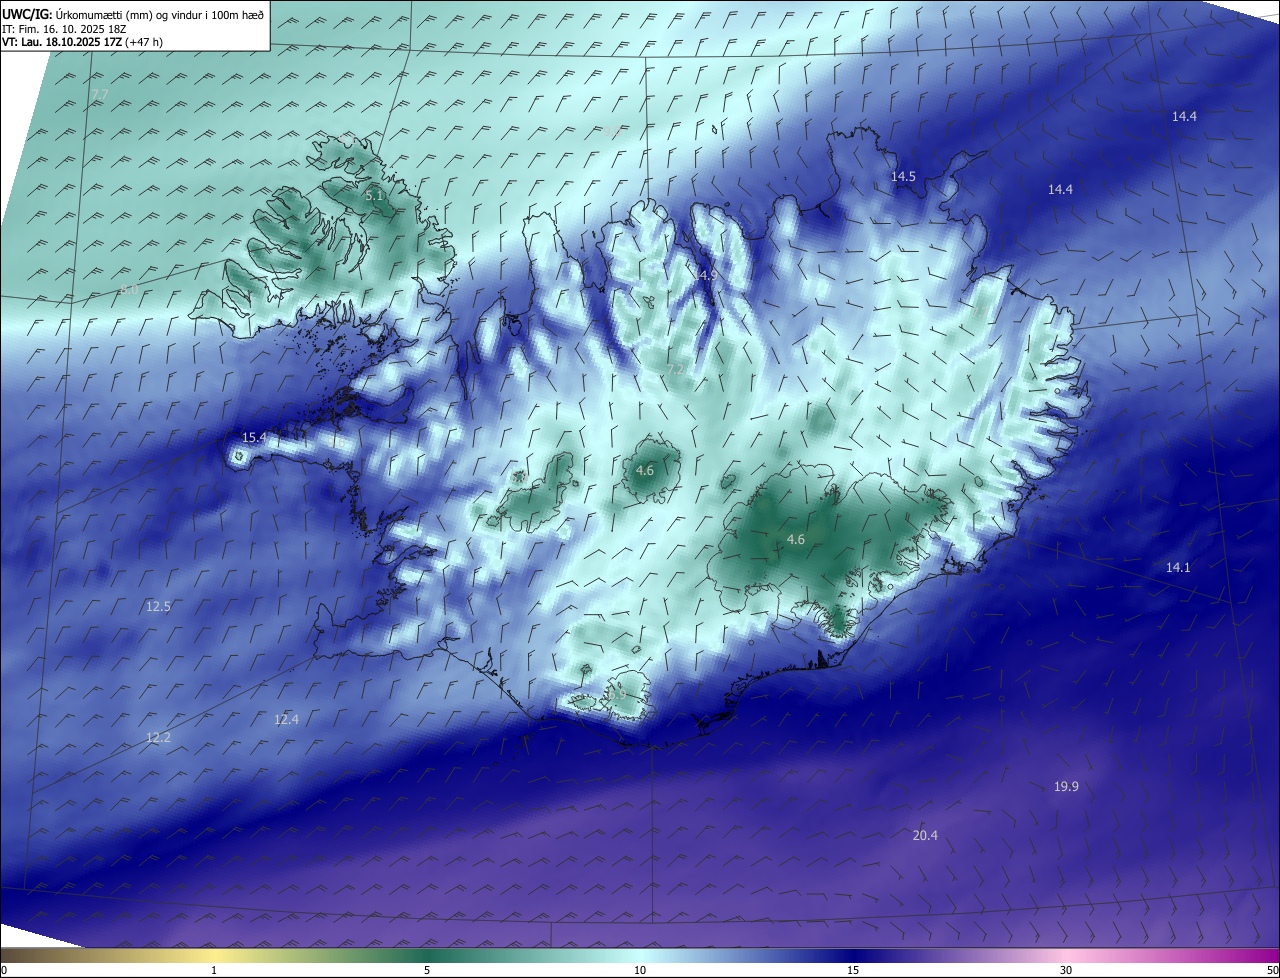Click the 7.2 value in north-central Iceland

[675, 369]
